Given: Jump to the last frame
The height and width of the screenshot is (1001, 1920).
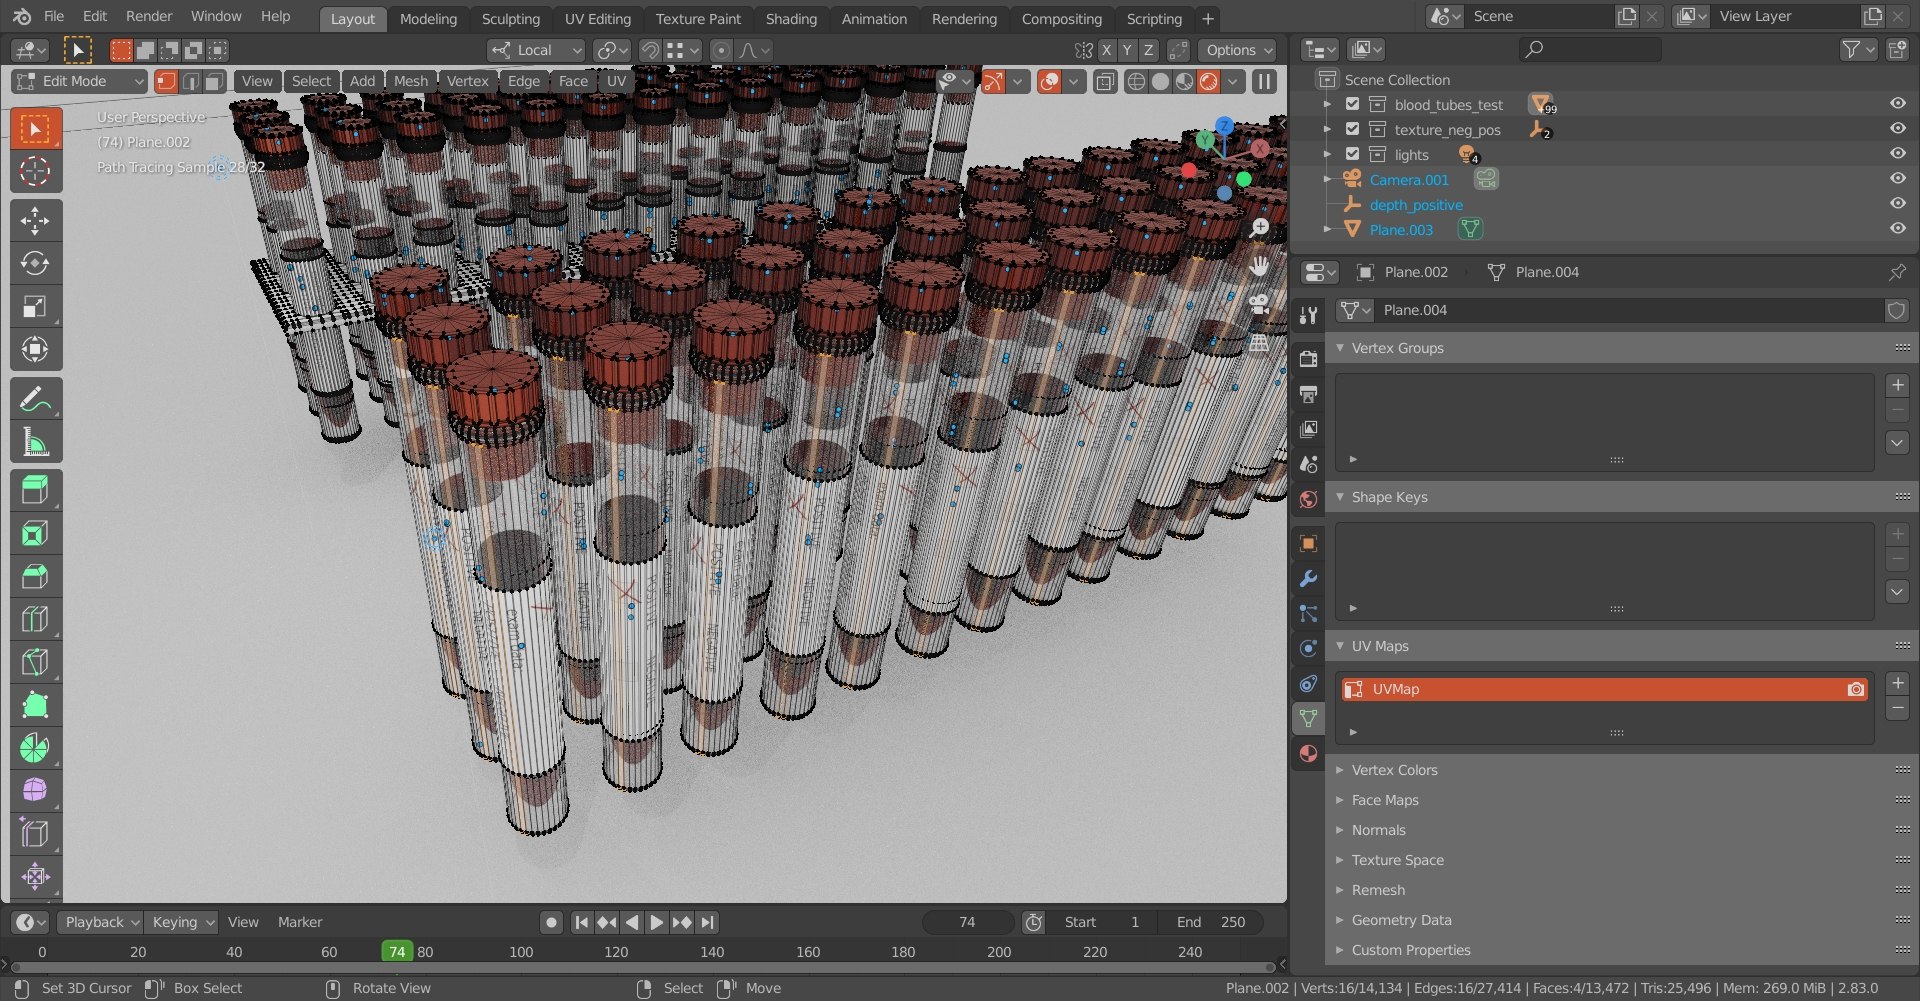Looking at the screenshot, I should [708, 922].
